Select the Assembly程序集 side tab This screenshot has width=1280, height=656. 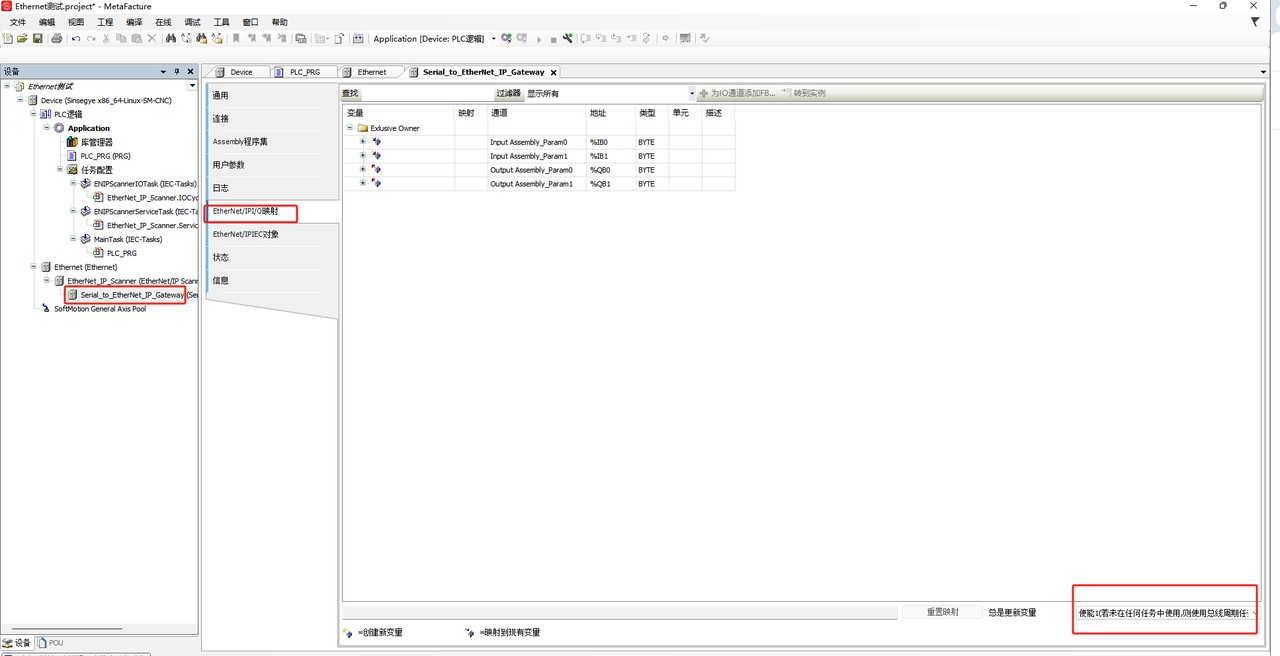coord(240,142)
